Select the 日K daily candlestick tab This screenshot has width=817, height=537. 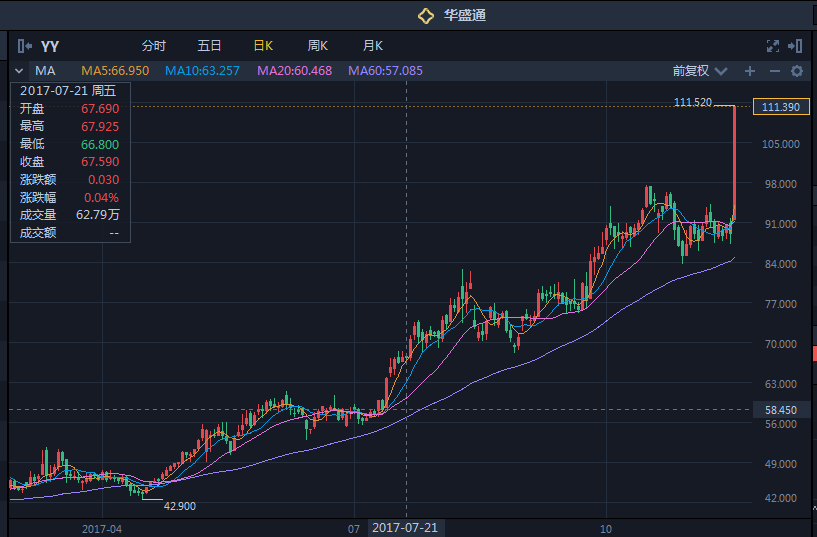point(263,46)
